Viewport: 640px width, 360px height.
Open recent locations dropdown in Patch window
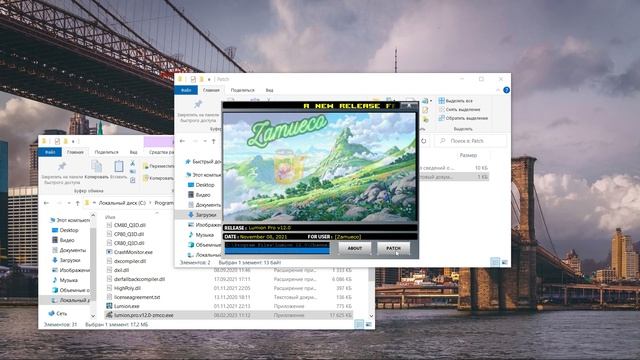(205, 141)
